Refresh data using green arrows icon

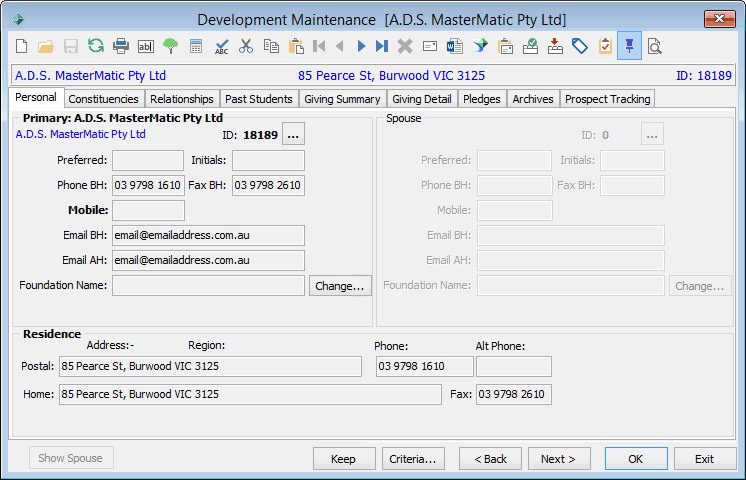96,46
